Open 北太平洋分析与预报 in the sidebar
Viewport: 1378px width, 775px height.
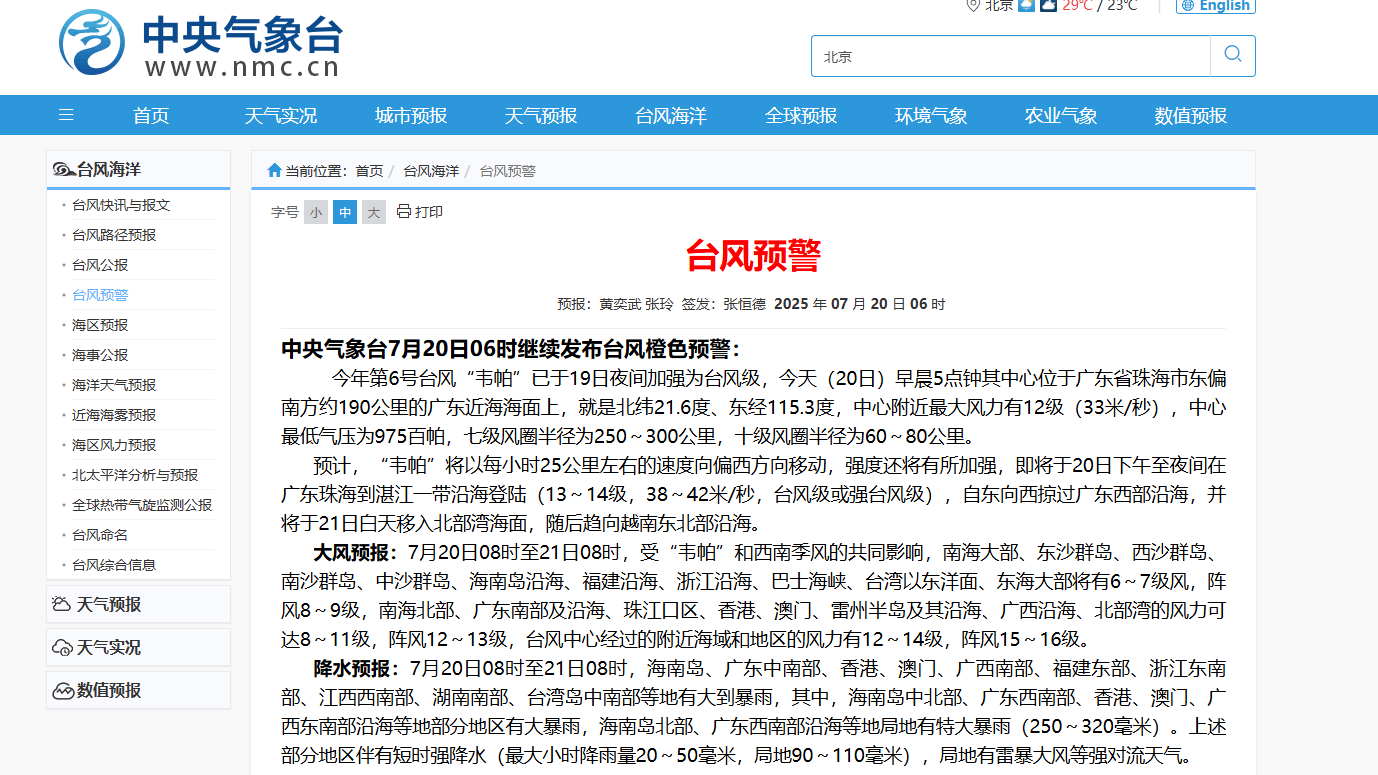tap(135, 475)
